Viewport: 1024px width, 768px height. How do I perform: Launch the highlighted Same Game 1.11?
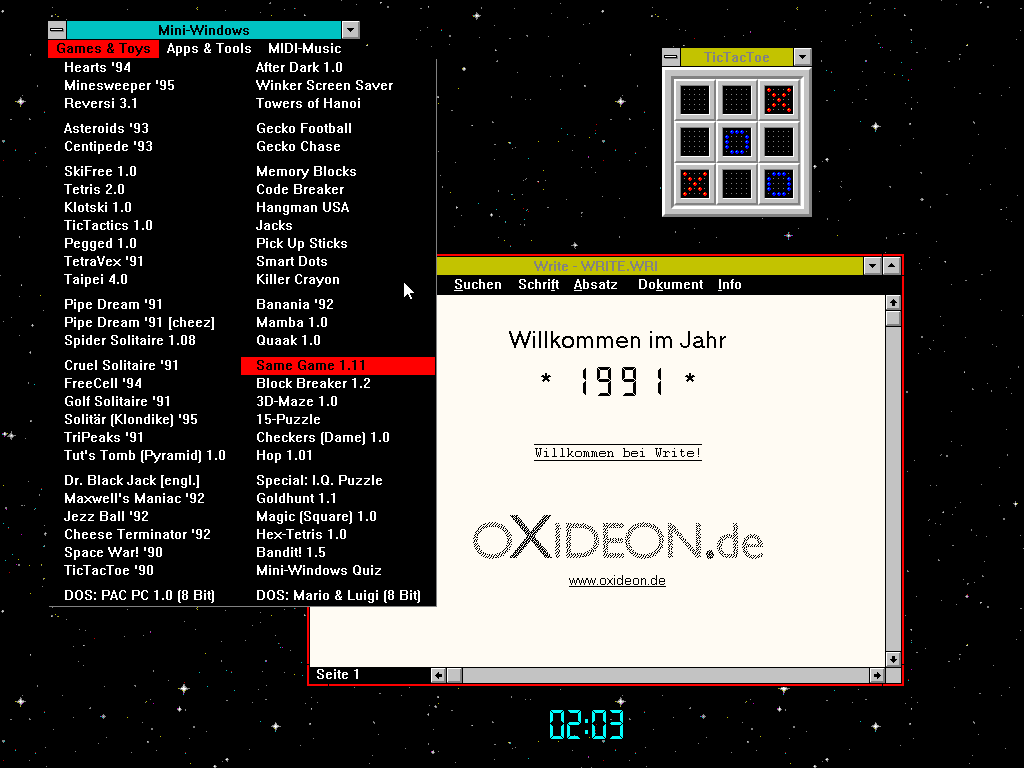point(338,366)
